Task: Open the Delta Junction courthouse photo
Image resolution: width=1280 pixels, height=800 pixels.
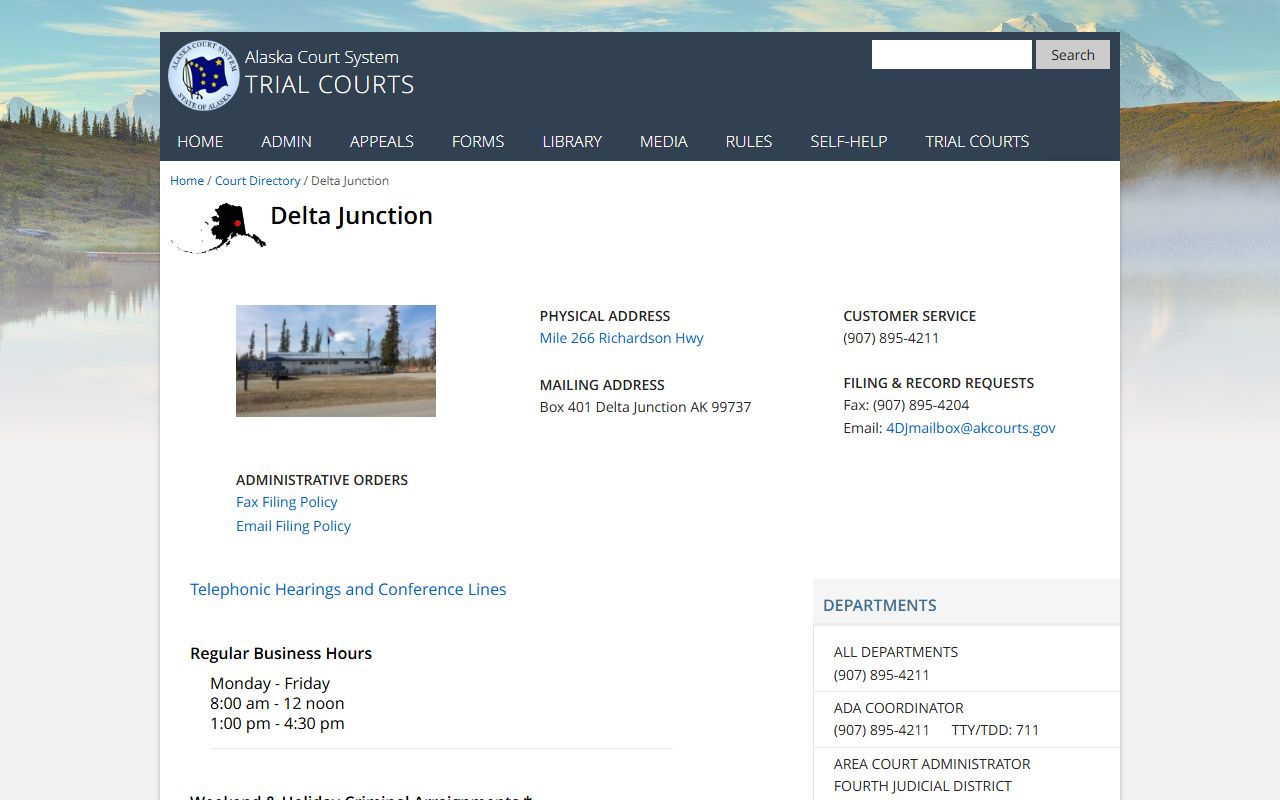Action: point(336,361)
